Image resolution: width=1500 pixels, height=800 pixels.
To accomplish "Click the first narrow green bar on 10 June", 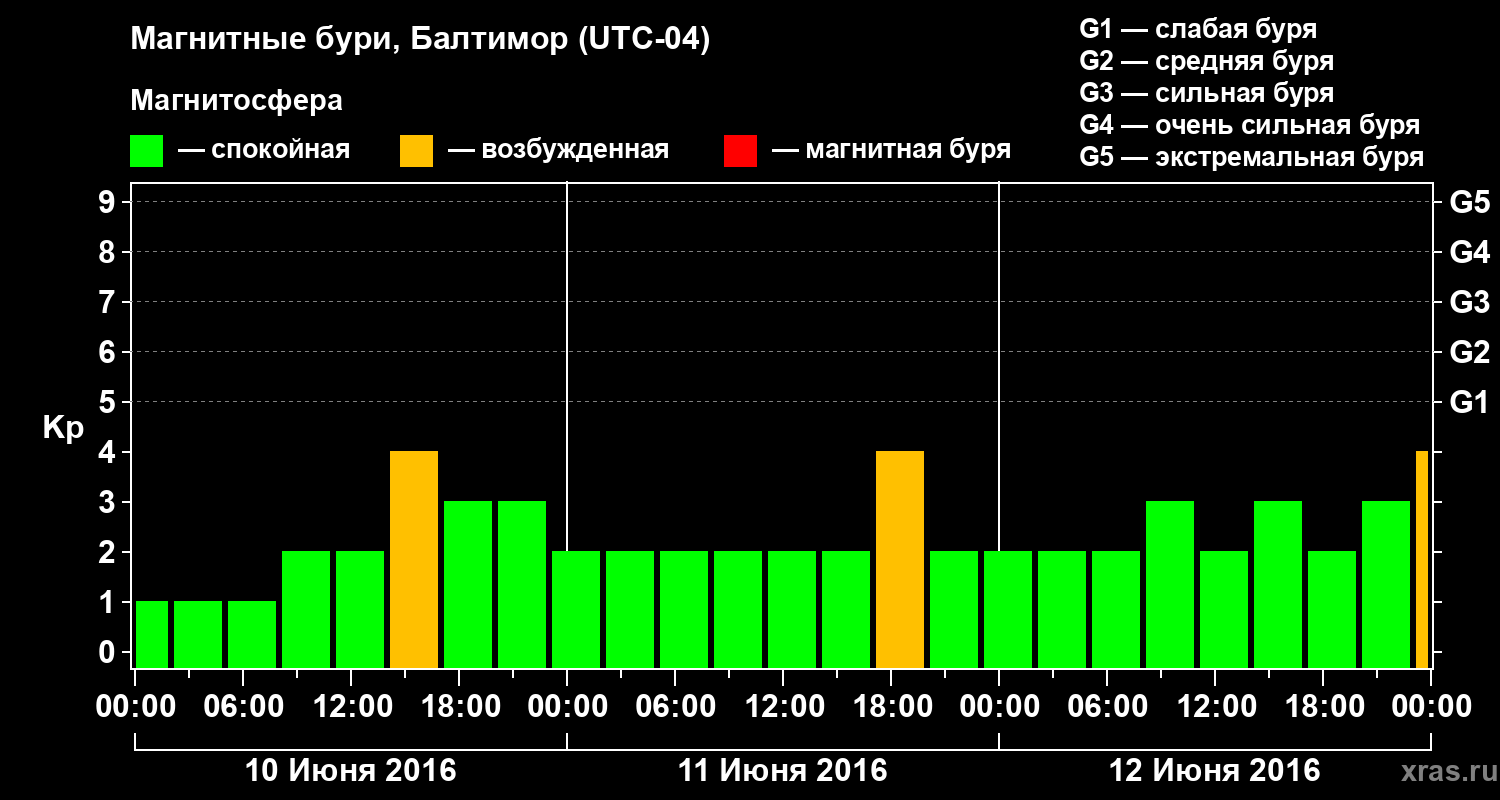I will (x=152, y=635).
